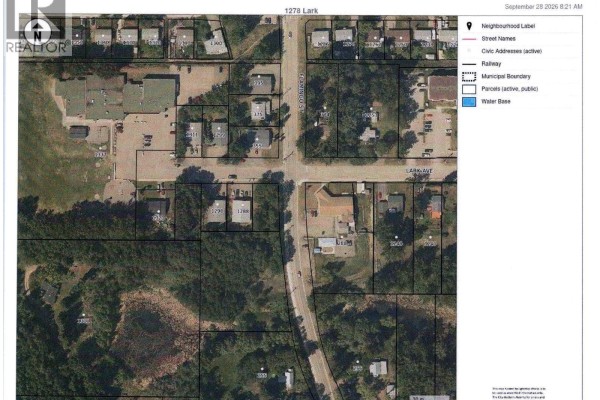Screen dimensions: 600x400
Task: Click the blue Water Base swatch
Action: coord(469,102)
